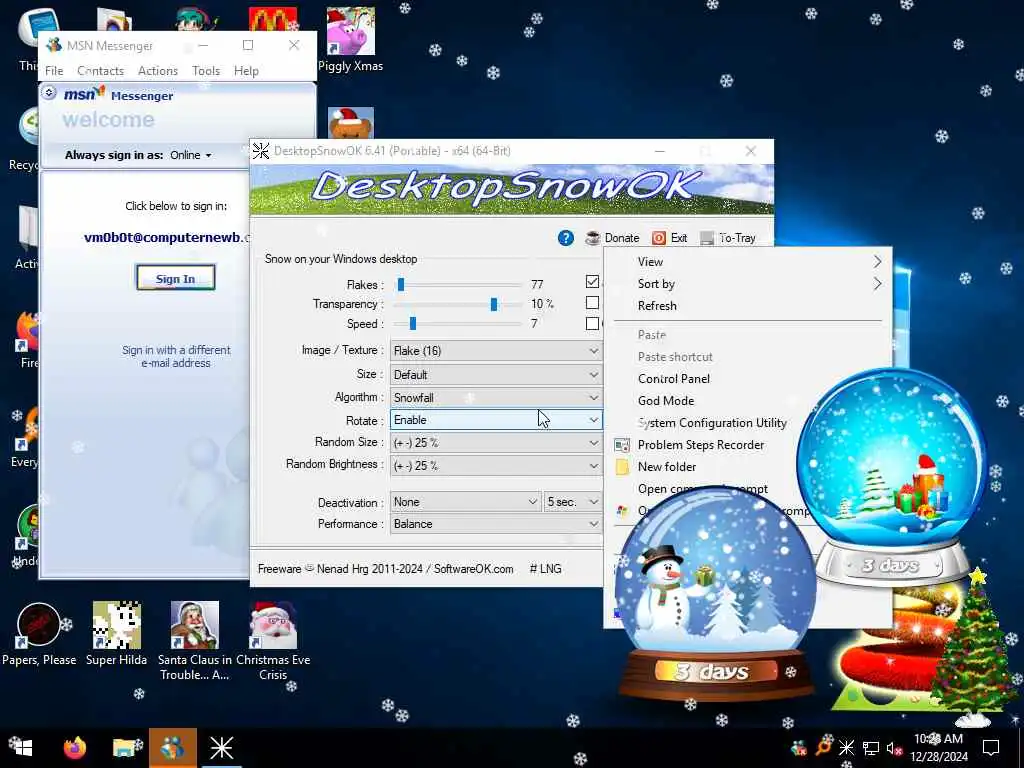
Task: Open the notification center icon
Action: [991, 748]
